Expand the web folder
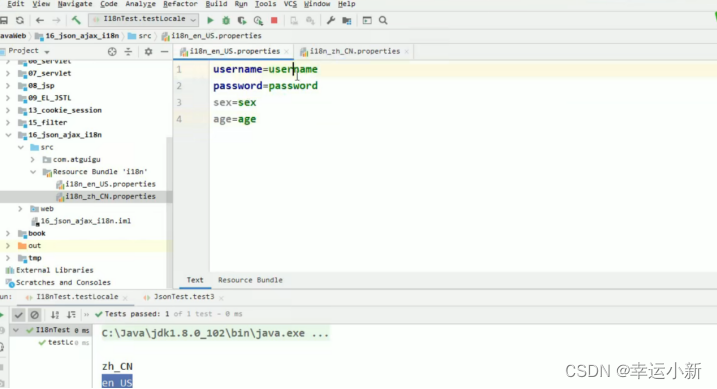The image size is (717, 389). (x=20, y=208)
